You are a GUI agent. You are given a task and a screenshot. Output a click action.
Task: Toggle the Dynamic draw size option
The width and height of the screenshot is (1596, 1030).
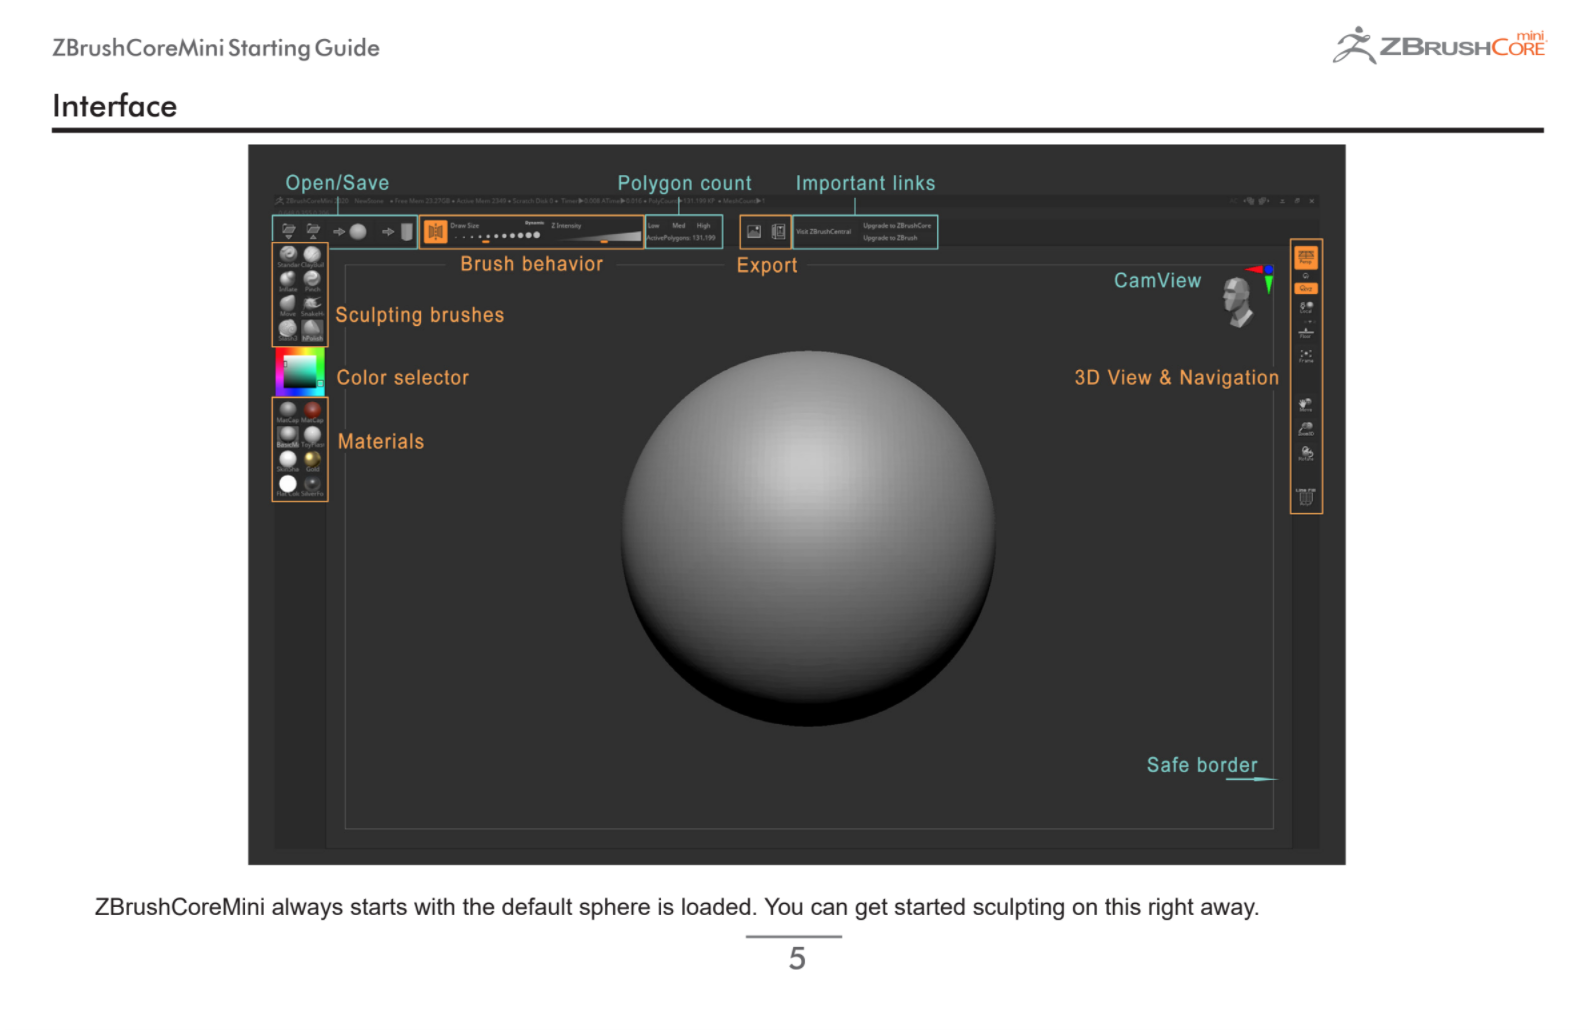tap(535, 223)
